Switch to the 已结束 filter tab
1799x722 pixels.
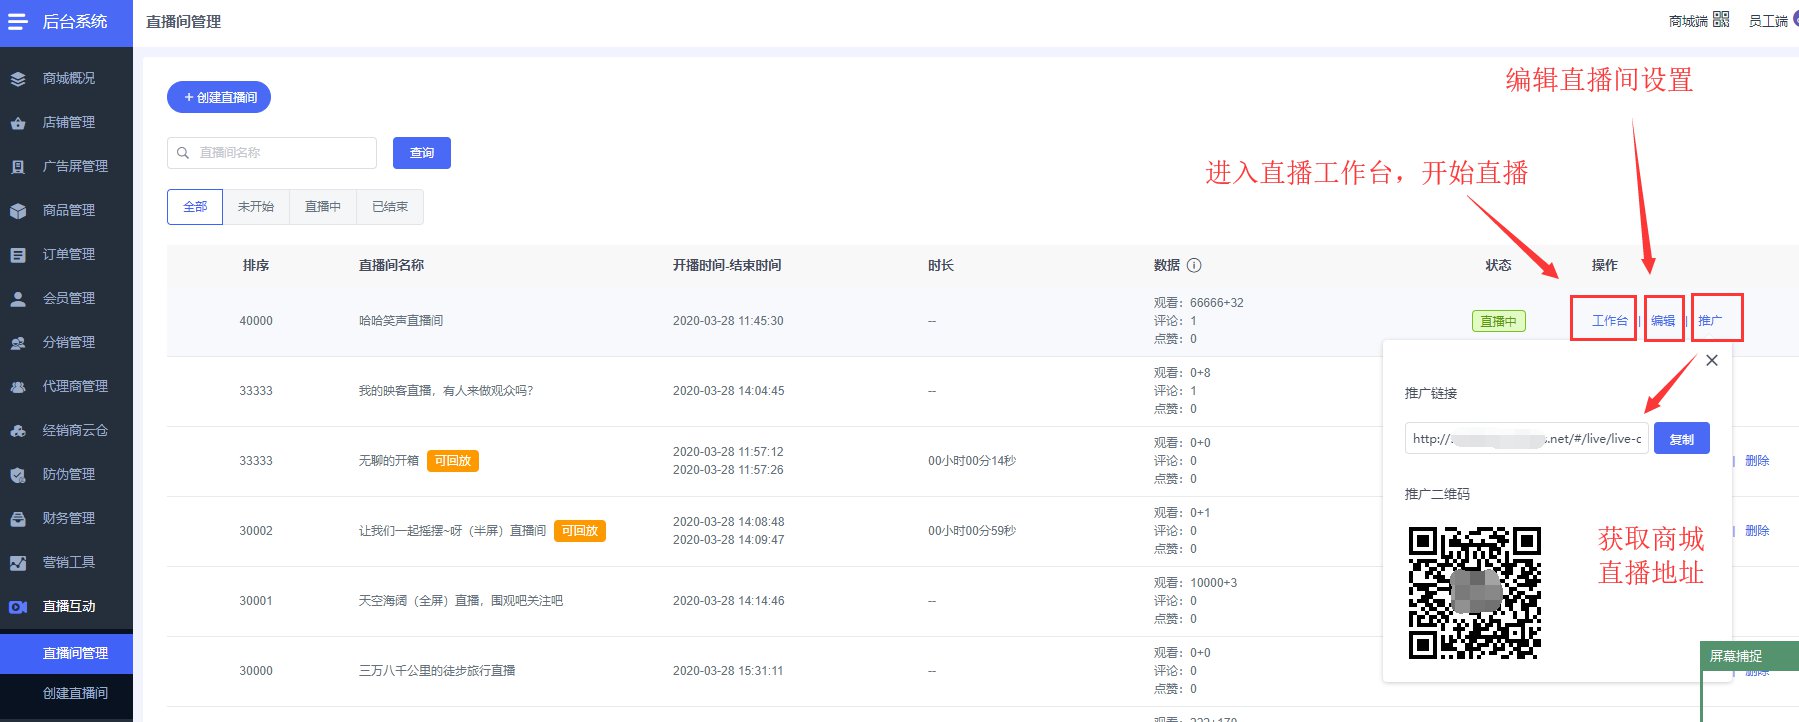pyautogui.click(x=390, y=207)
